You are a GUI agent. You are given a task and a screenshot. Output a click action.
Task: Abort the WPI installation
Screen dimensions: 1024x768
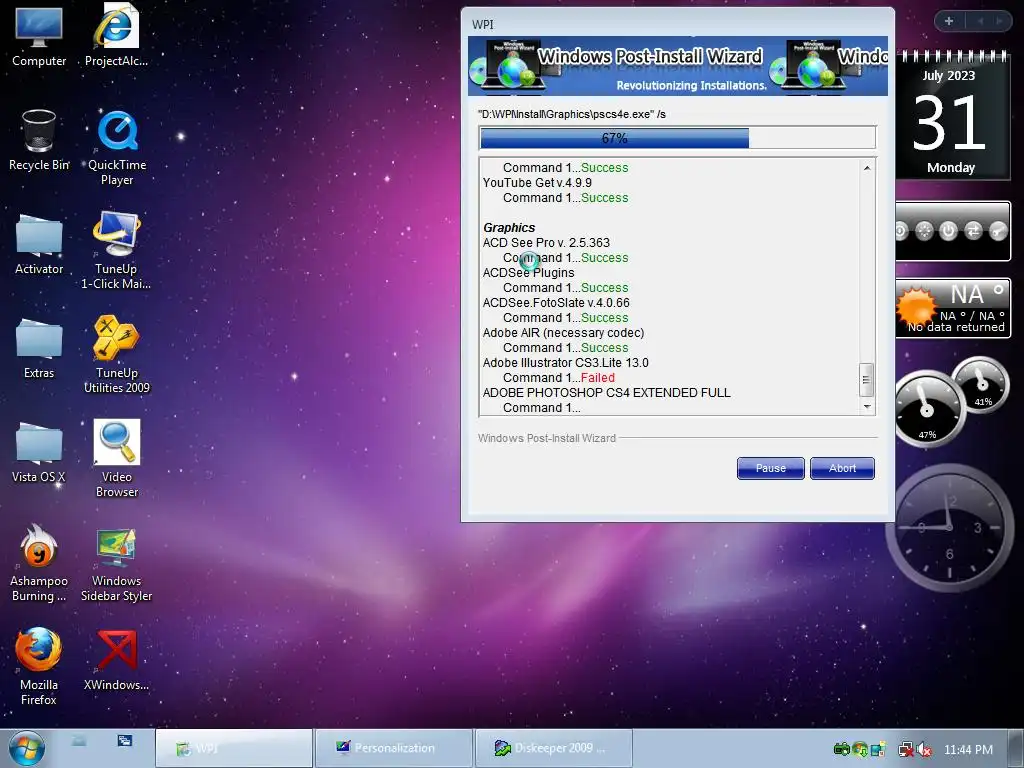842,468
